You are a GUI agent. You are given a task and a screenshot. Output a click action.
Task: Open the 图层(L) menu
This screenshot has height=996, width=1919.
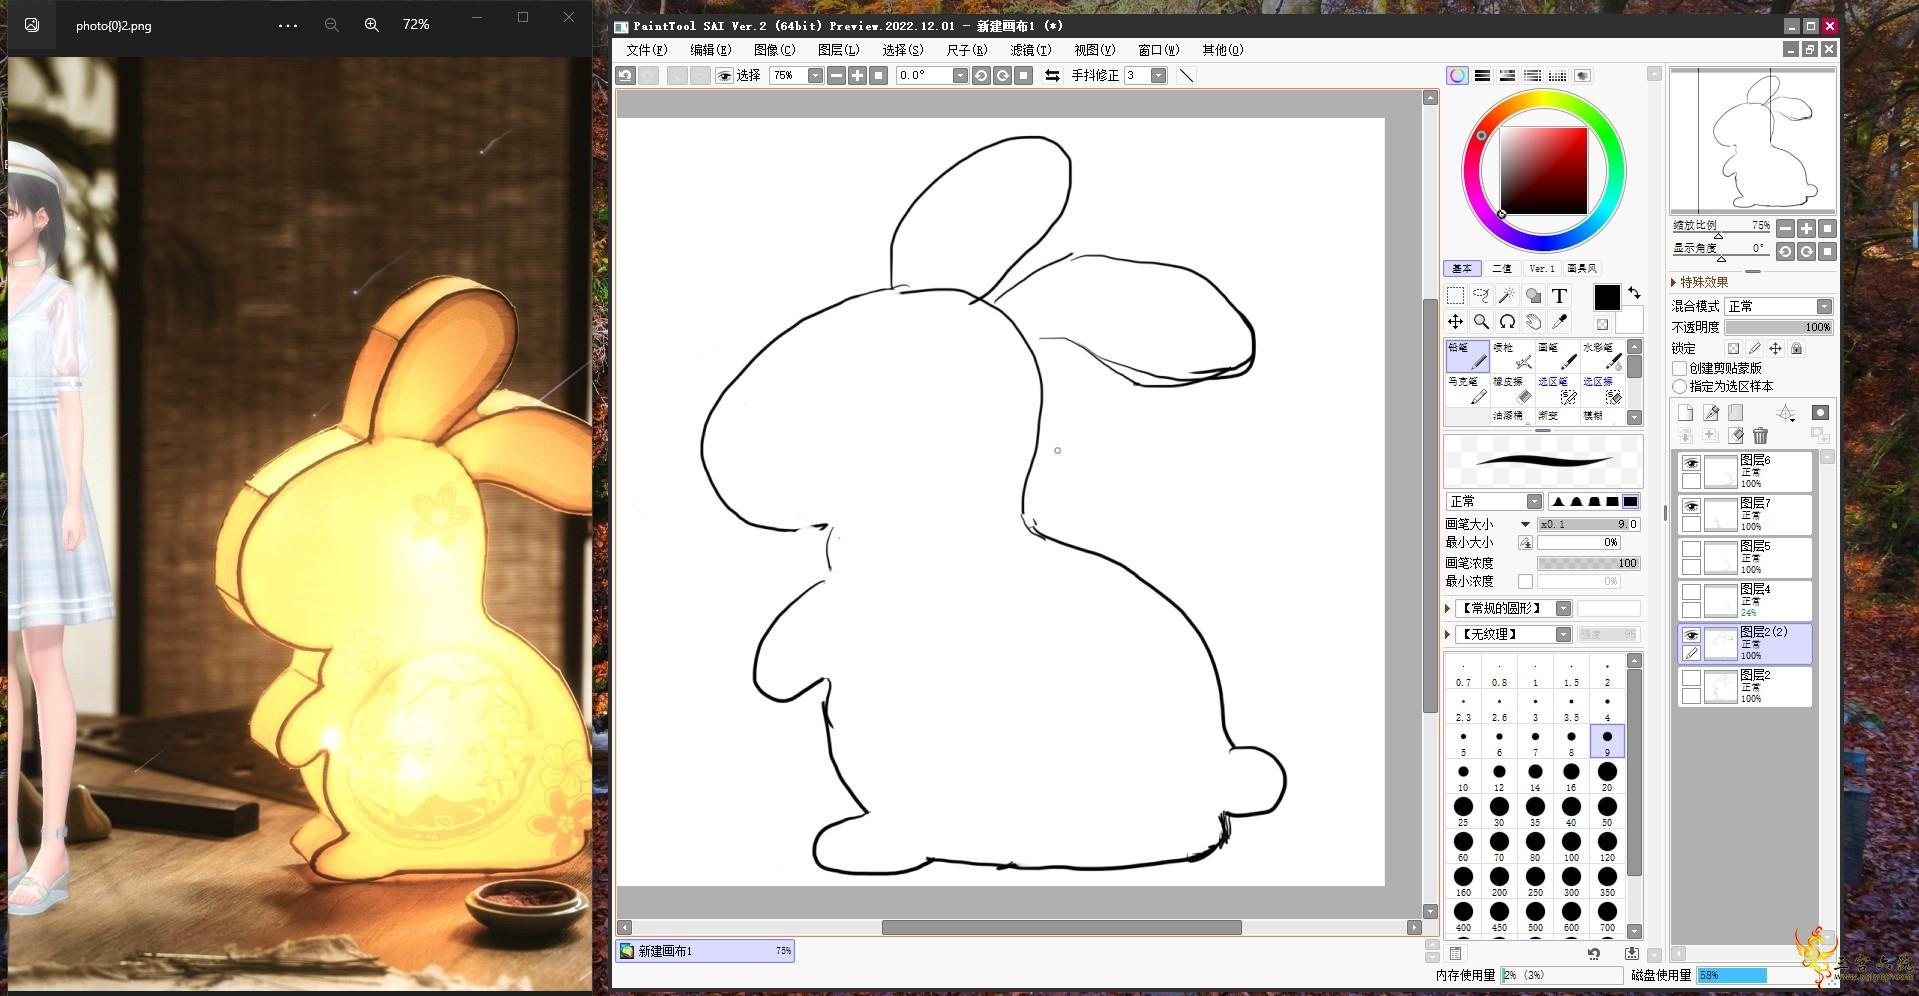tap(838, 50)
